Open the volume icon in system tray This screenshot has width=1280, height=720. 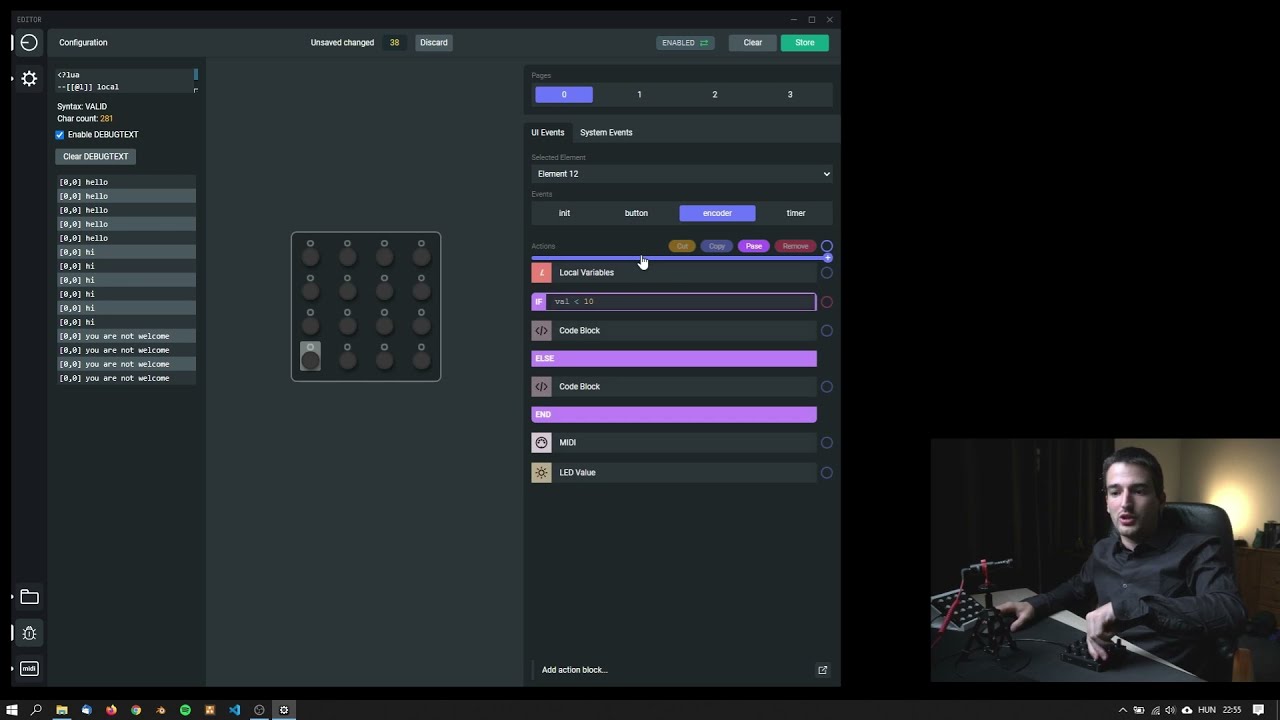pos(1170,710)
